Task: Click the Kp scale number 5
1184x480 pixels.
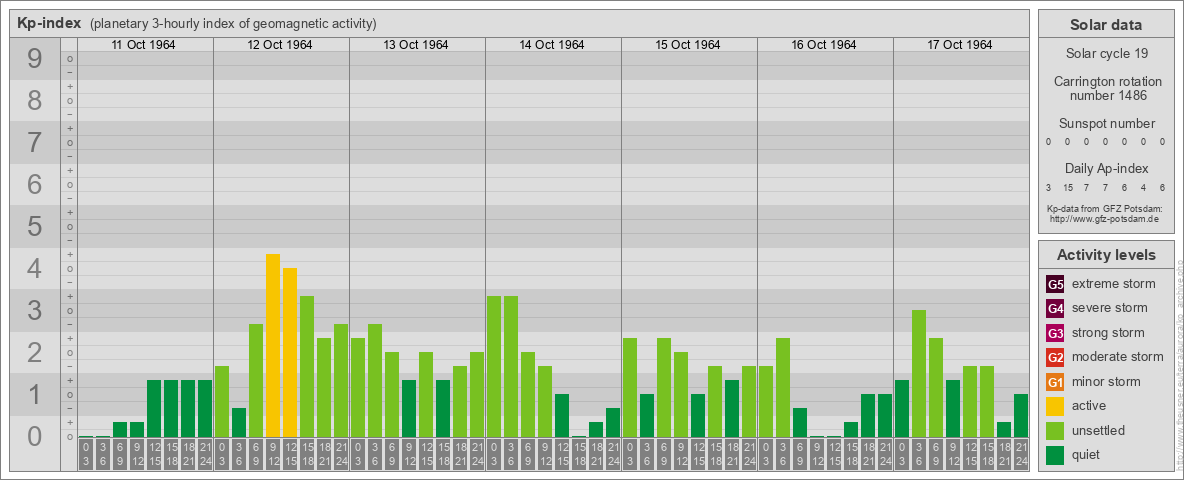Action: point(35,226)
